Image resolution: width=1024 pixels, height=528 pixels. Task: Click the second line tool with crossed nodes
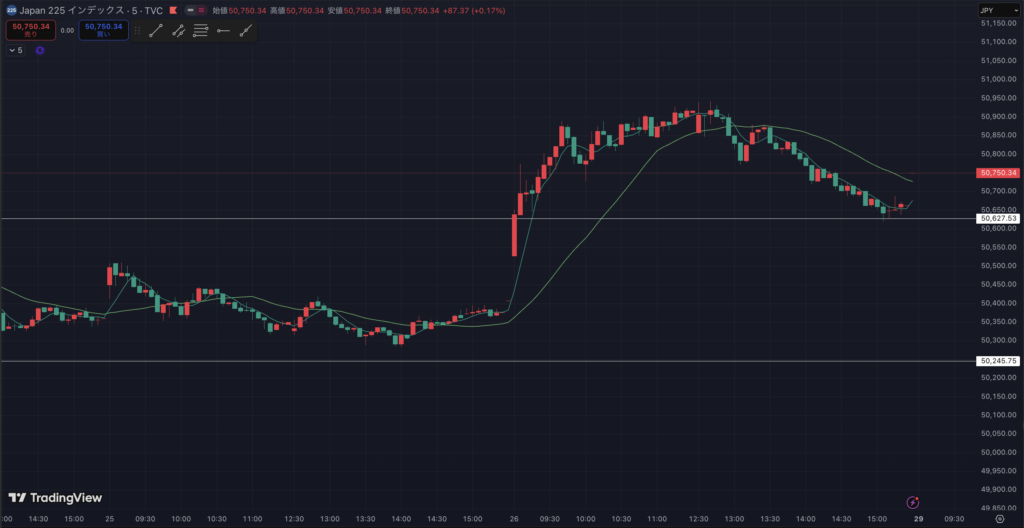(178, 31)
